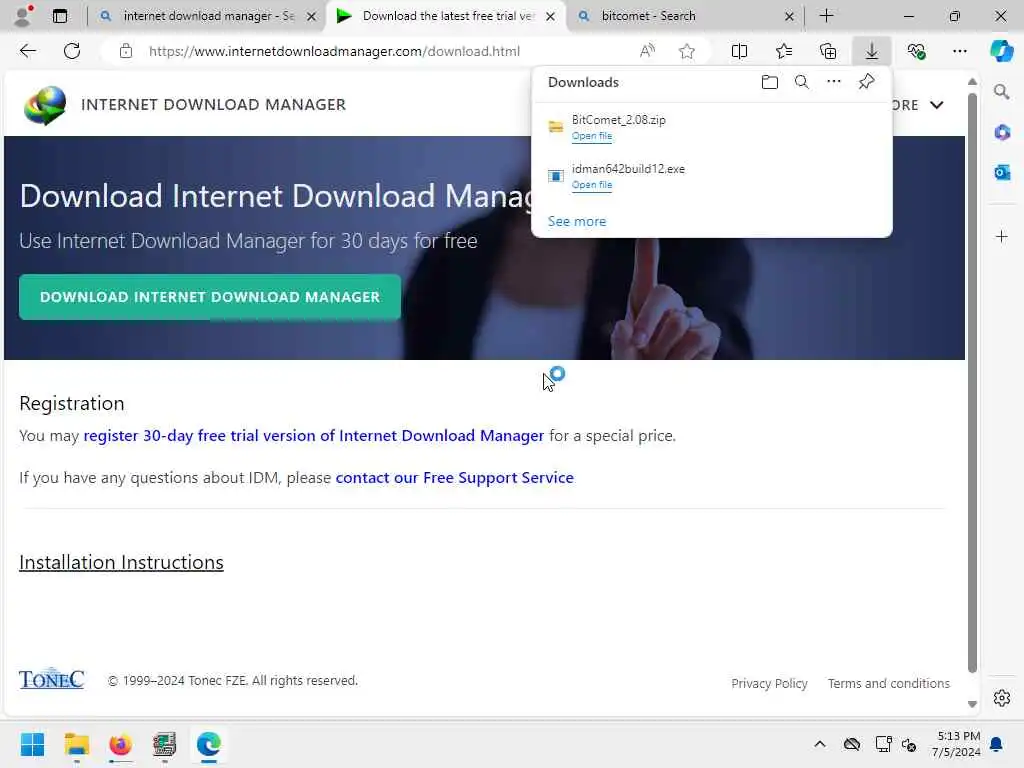Click the scroll up arrow

[x=972, y=82]
